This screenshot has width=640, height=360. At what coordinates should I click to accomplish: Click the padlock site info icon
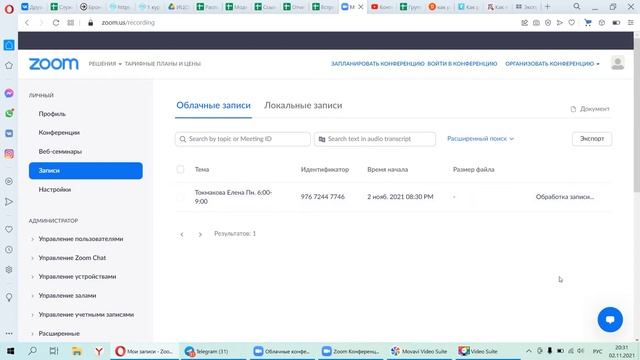91,23
